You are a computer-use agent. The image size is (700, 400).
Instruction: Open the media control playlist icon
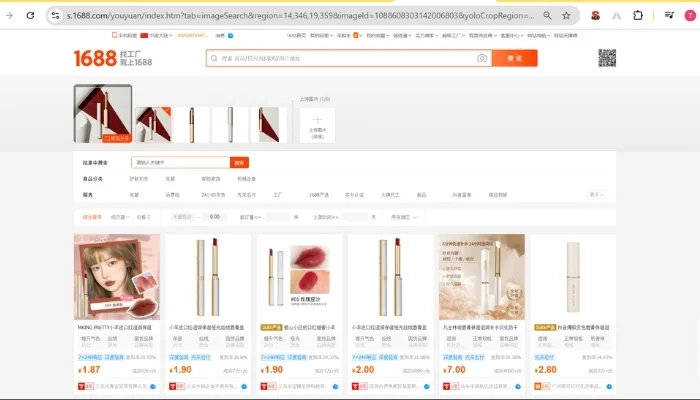(669, 16)
